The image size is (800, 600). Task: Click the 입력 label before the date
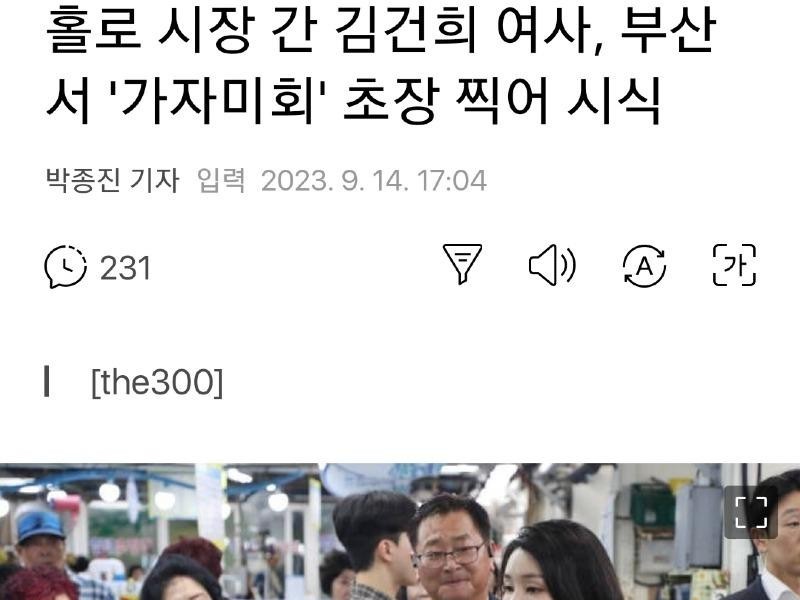point(221,180)
